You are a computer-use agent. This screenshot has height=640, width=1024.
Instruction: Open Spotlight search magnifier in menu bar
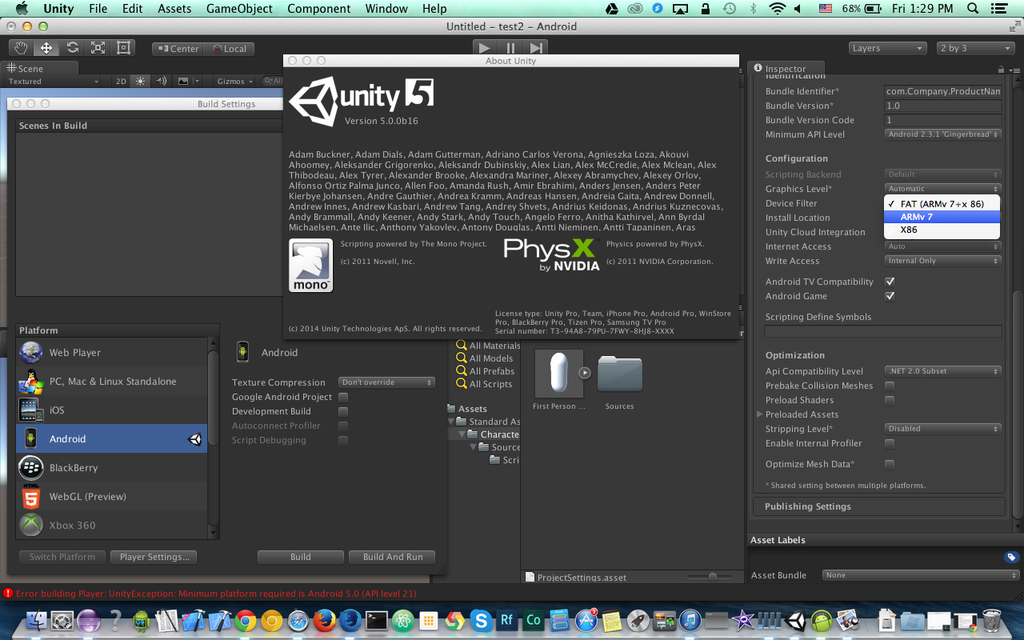tap(973, 8)
